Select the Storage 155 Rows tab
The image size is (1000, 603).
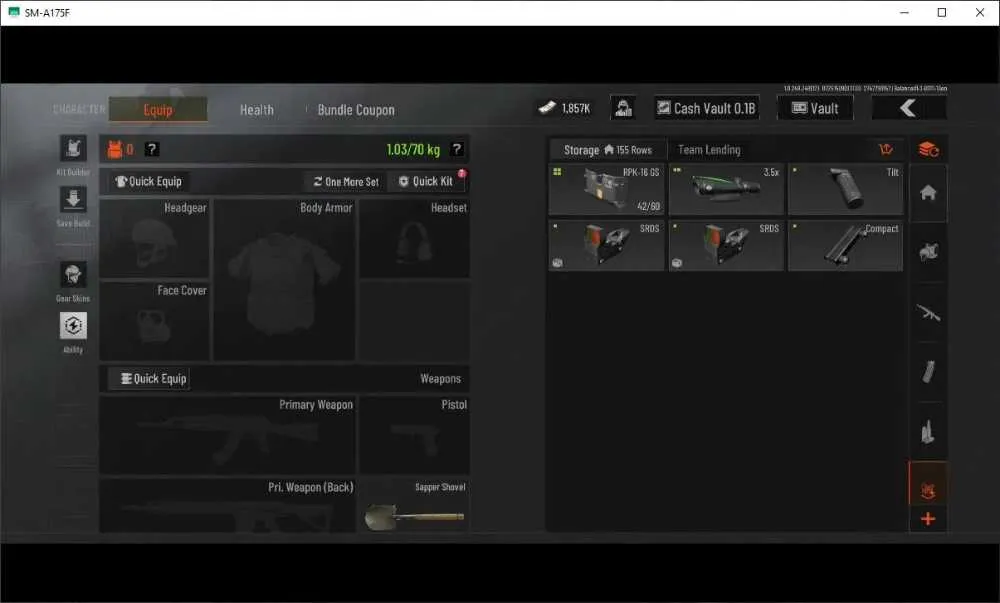(x=607, y=150)
